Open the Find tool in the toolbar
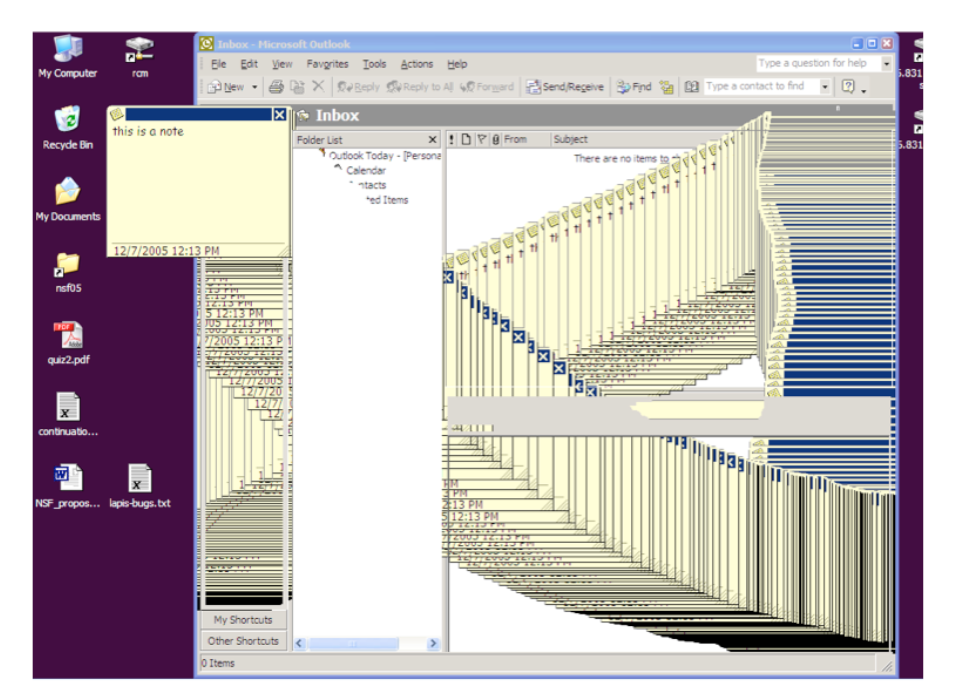The width and height of the screenshot is (956, 700). click(x=634, y=87)
